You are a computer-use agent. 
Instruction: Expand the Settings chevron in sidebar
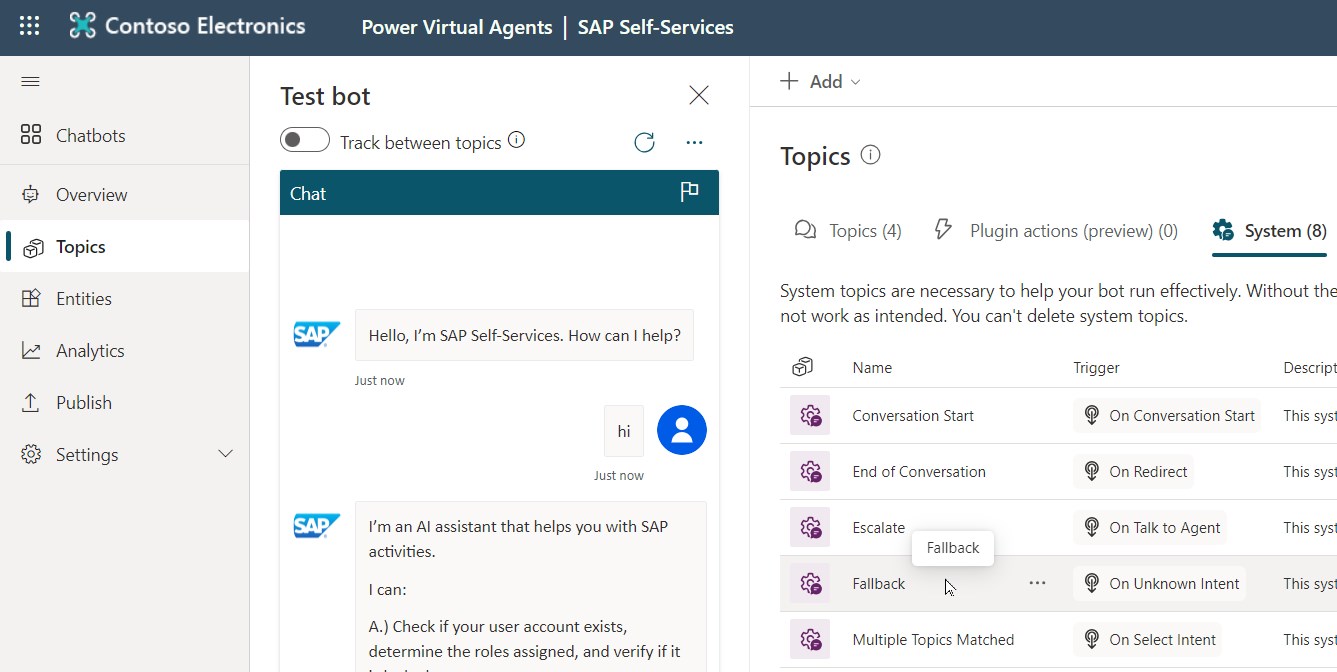226,454
